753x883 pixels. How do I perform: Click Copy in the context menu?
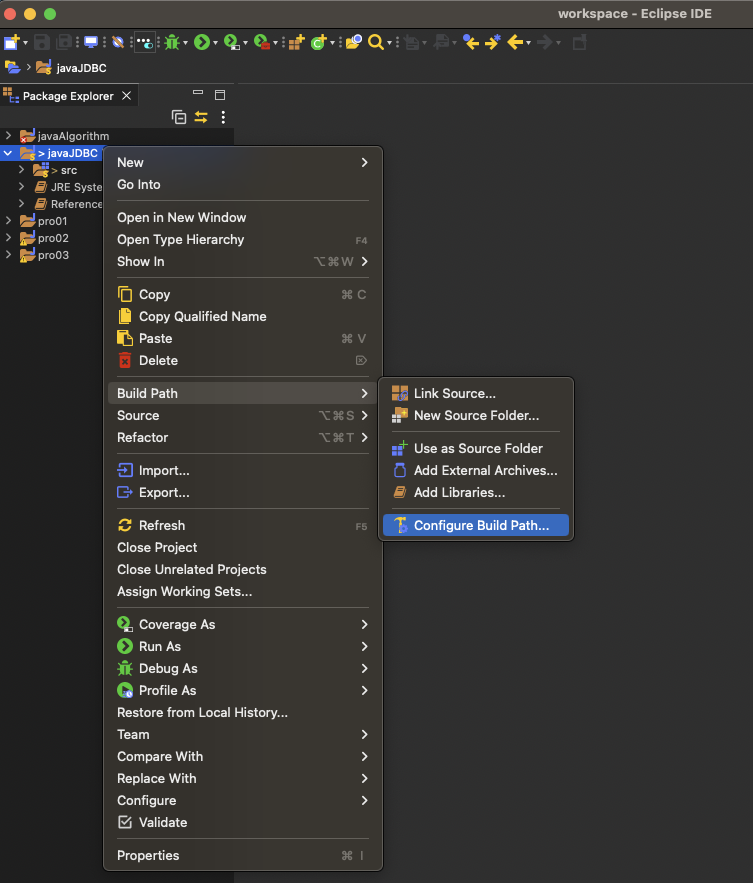(x=243, y=295)
